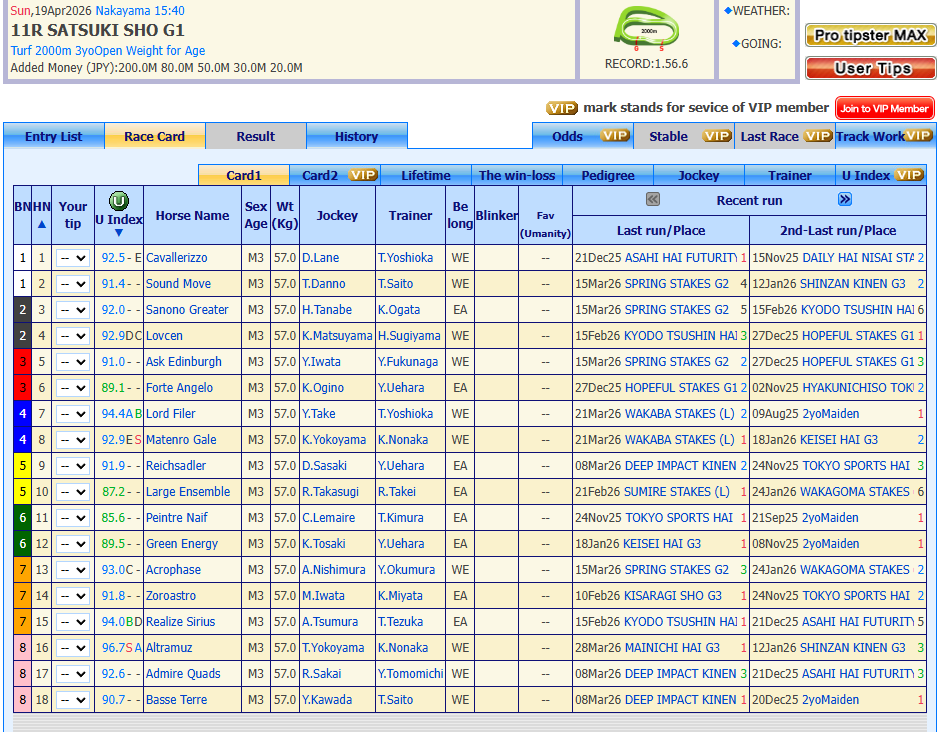Open the Odds VIP tab
940x732 pixels.
582,136
